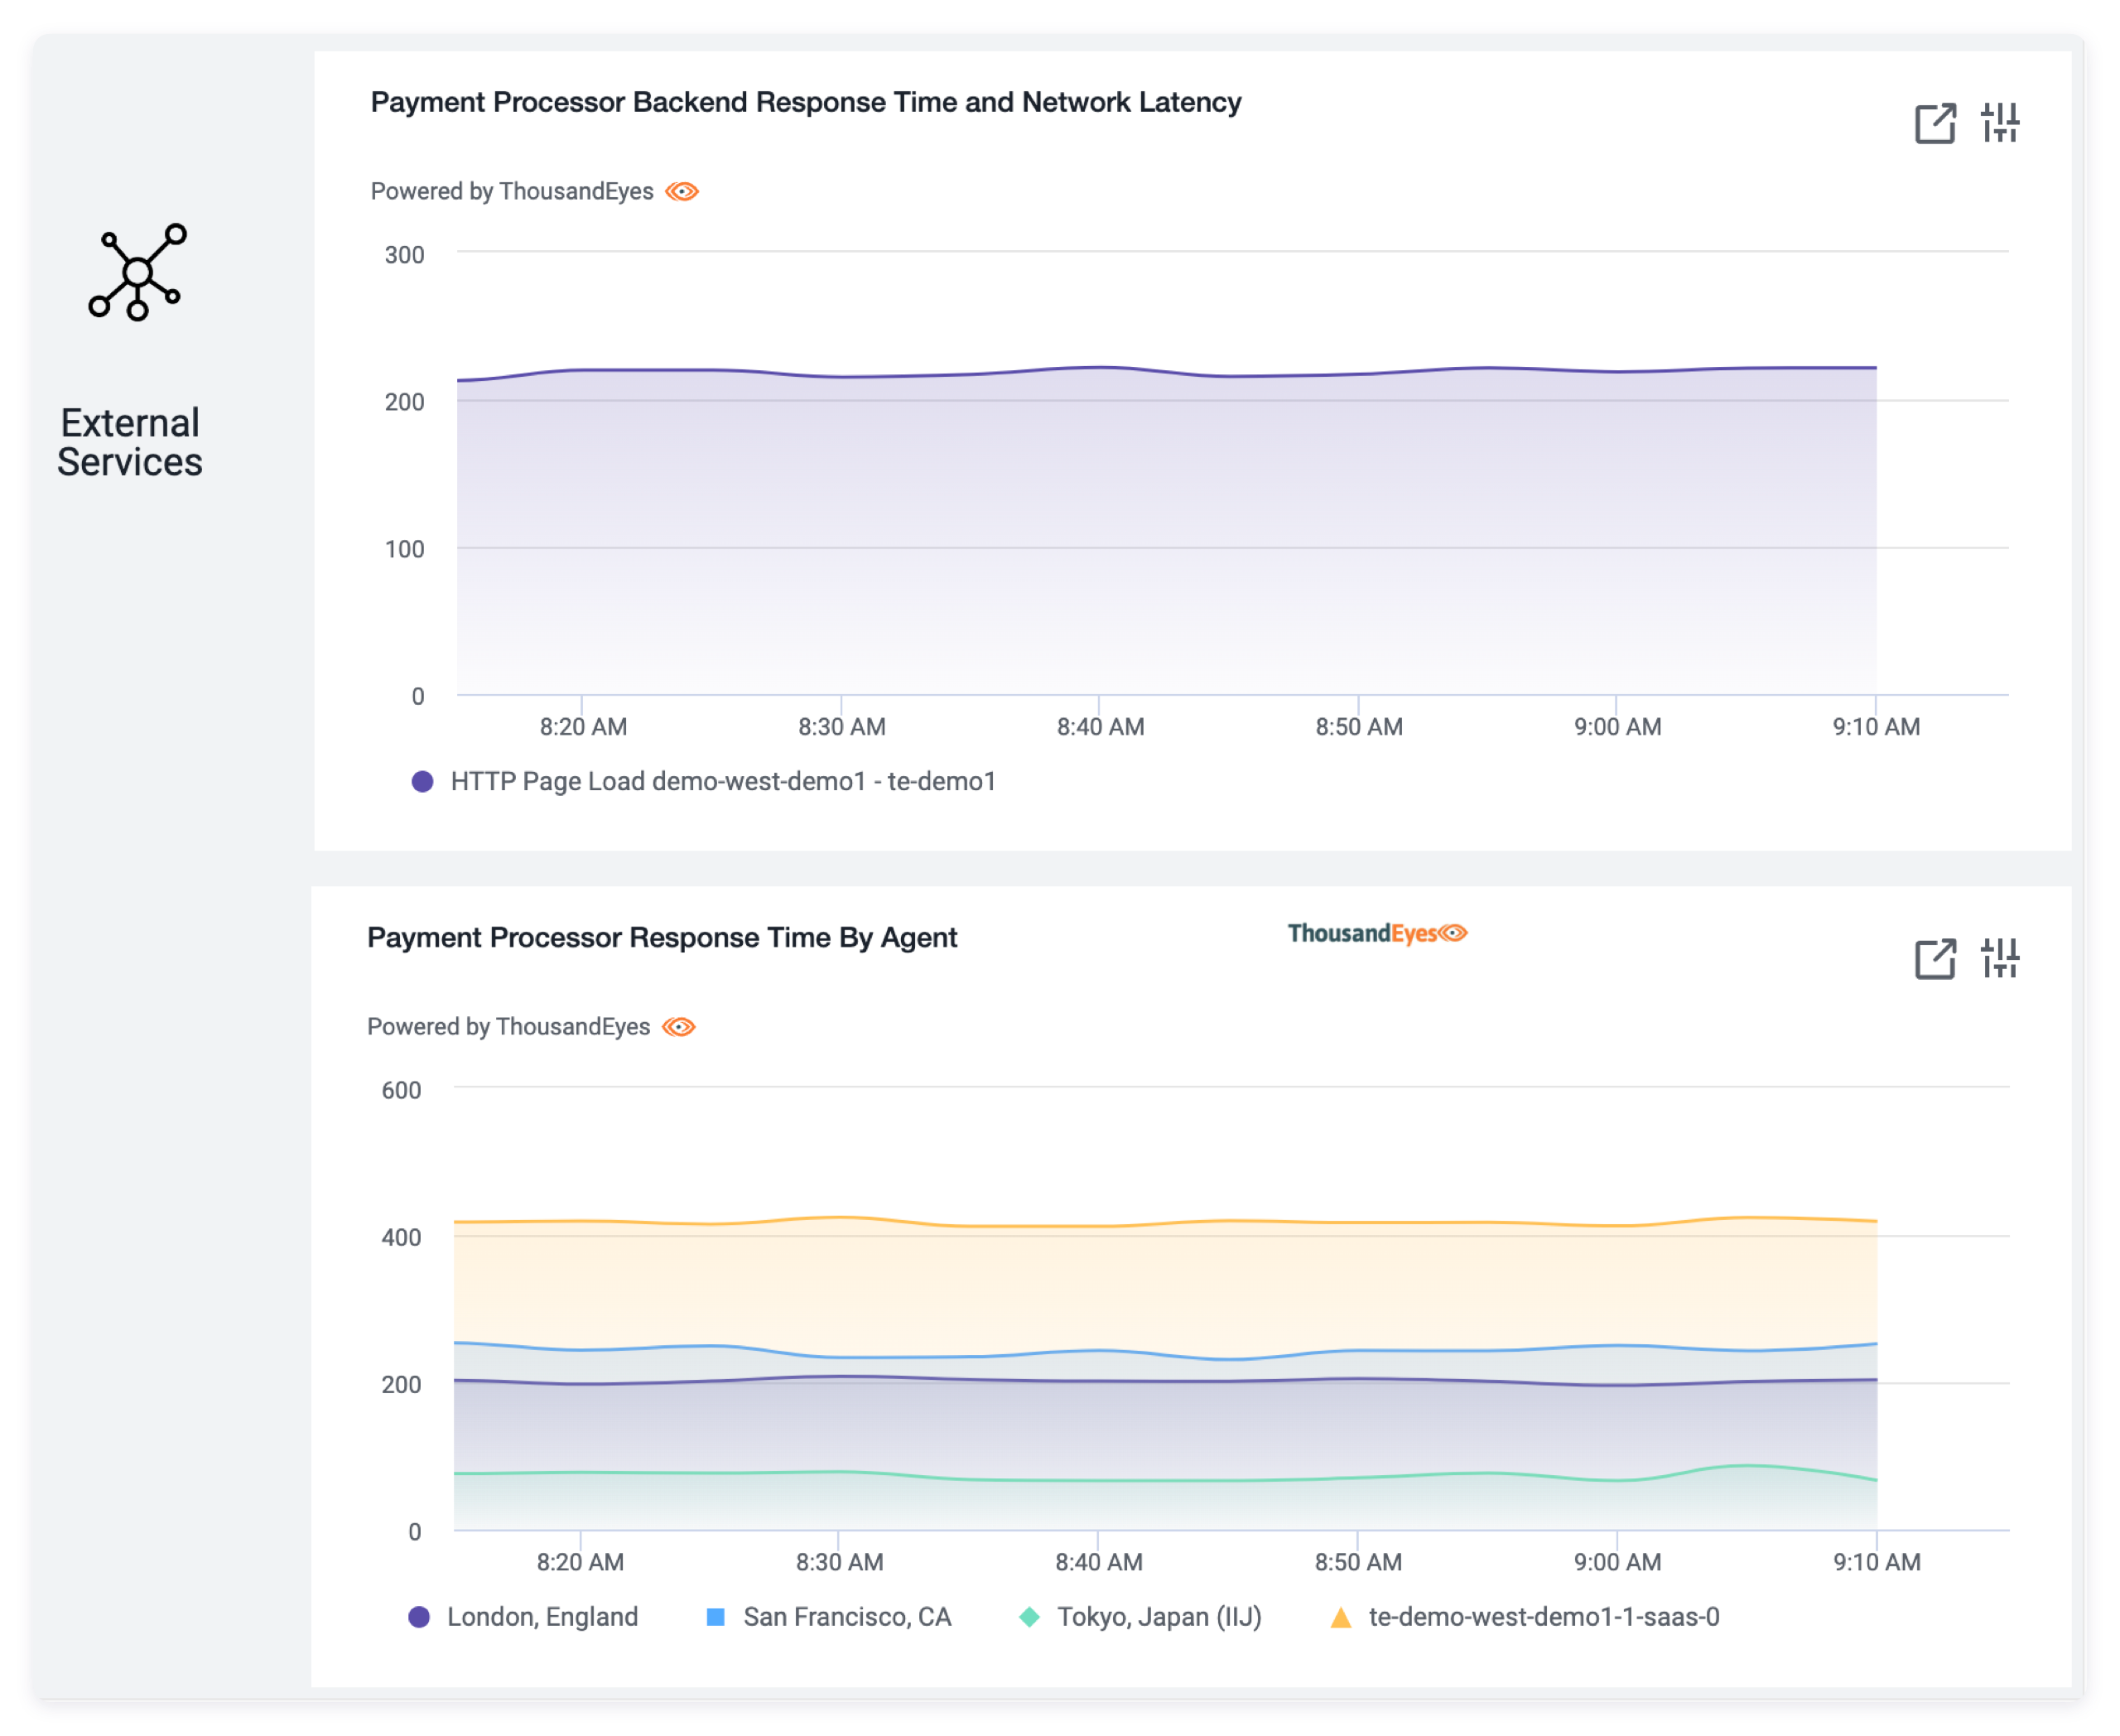Click the External Services network icon
Viewport: 2120px width, 1736px height.
coord(137,272)
